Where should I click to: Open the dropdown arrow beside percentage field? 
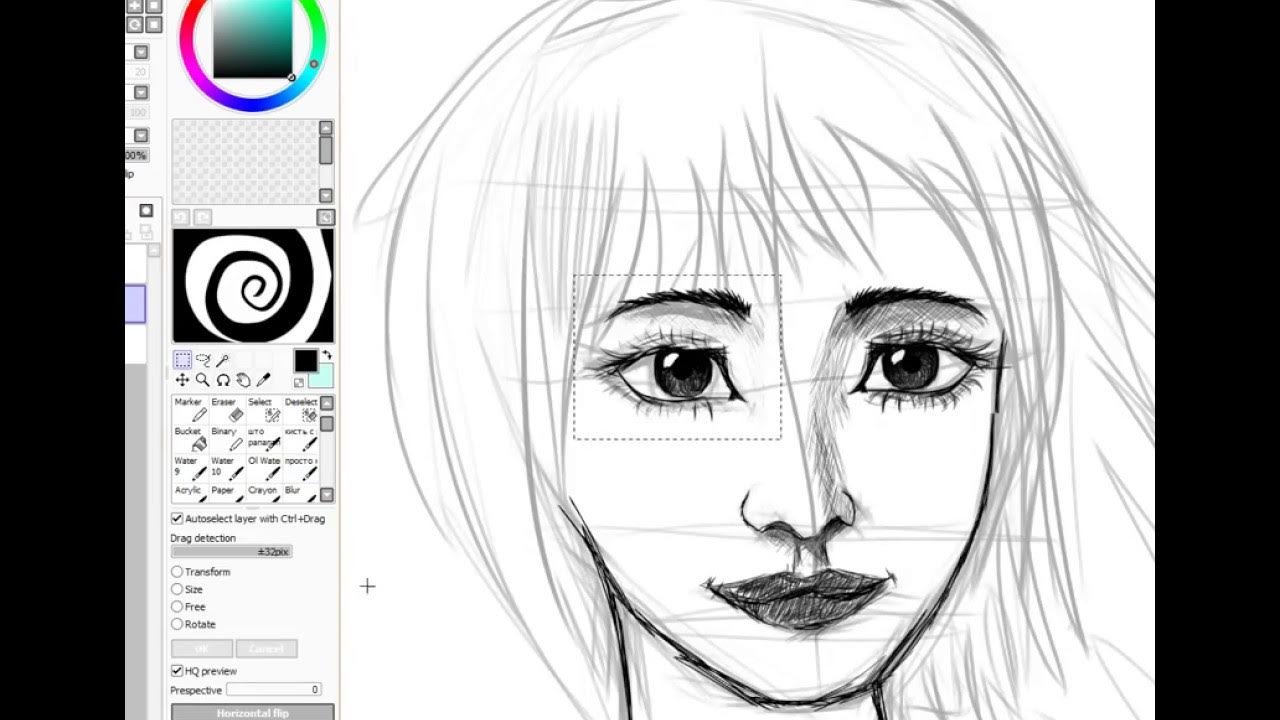tap(141, 135)
